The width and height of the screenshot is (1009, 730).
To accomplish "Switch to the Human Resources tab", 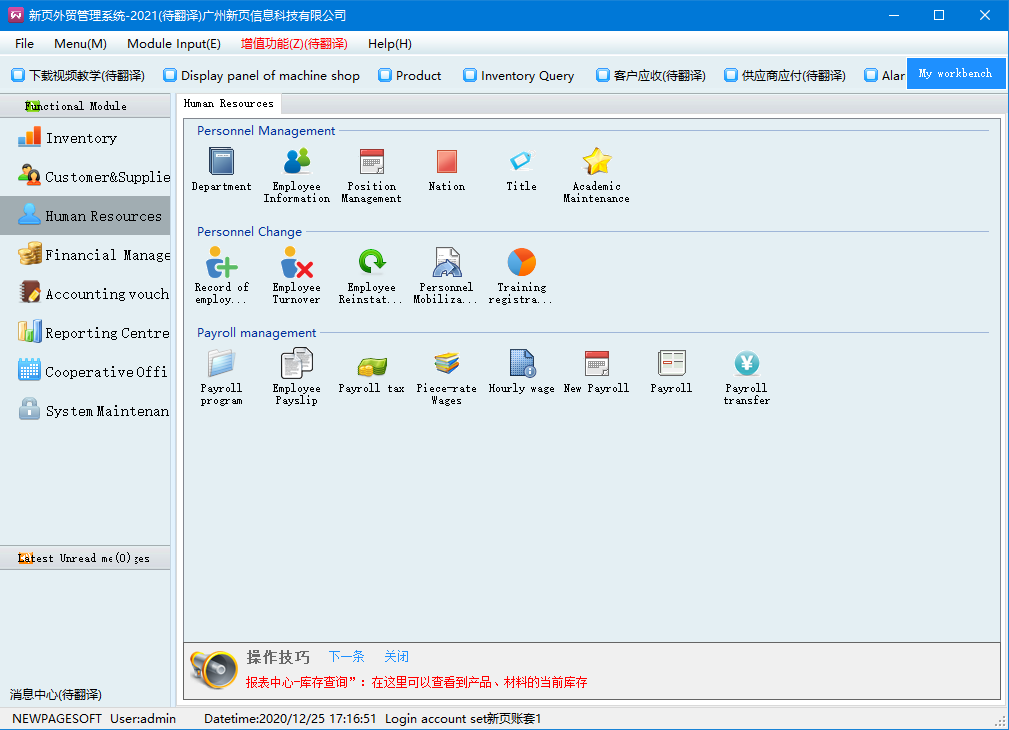I will point(229,104).
